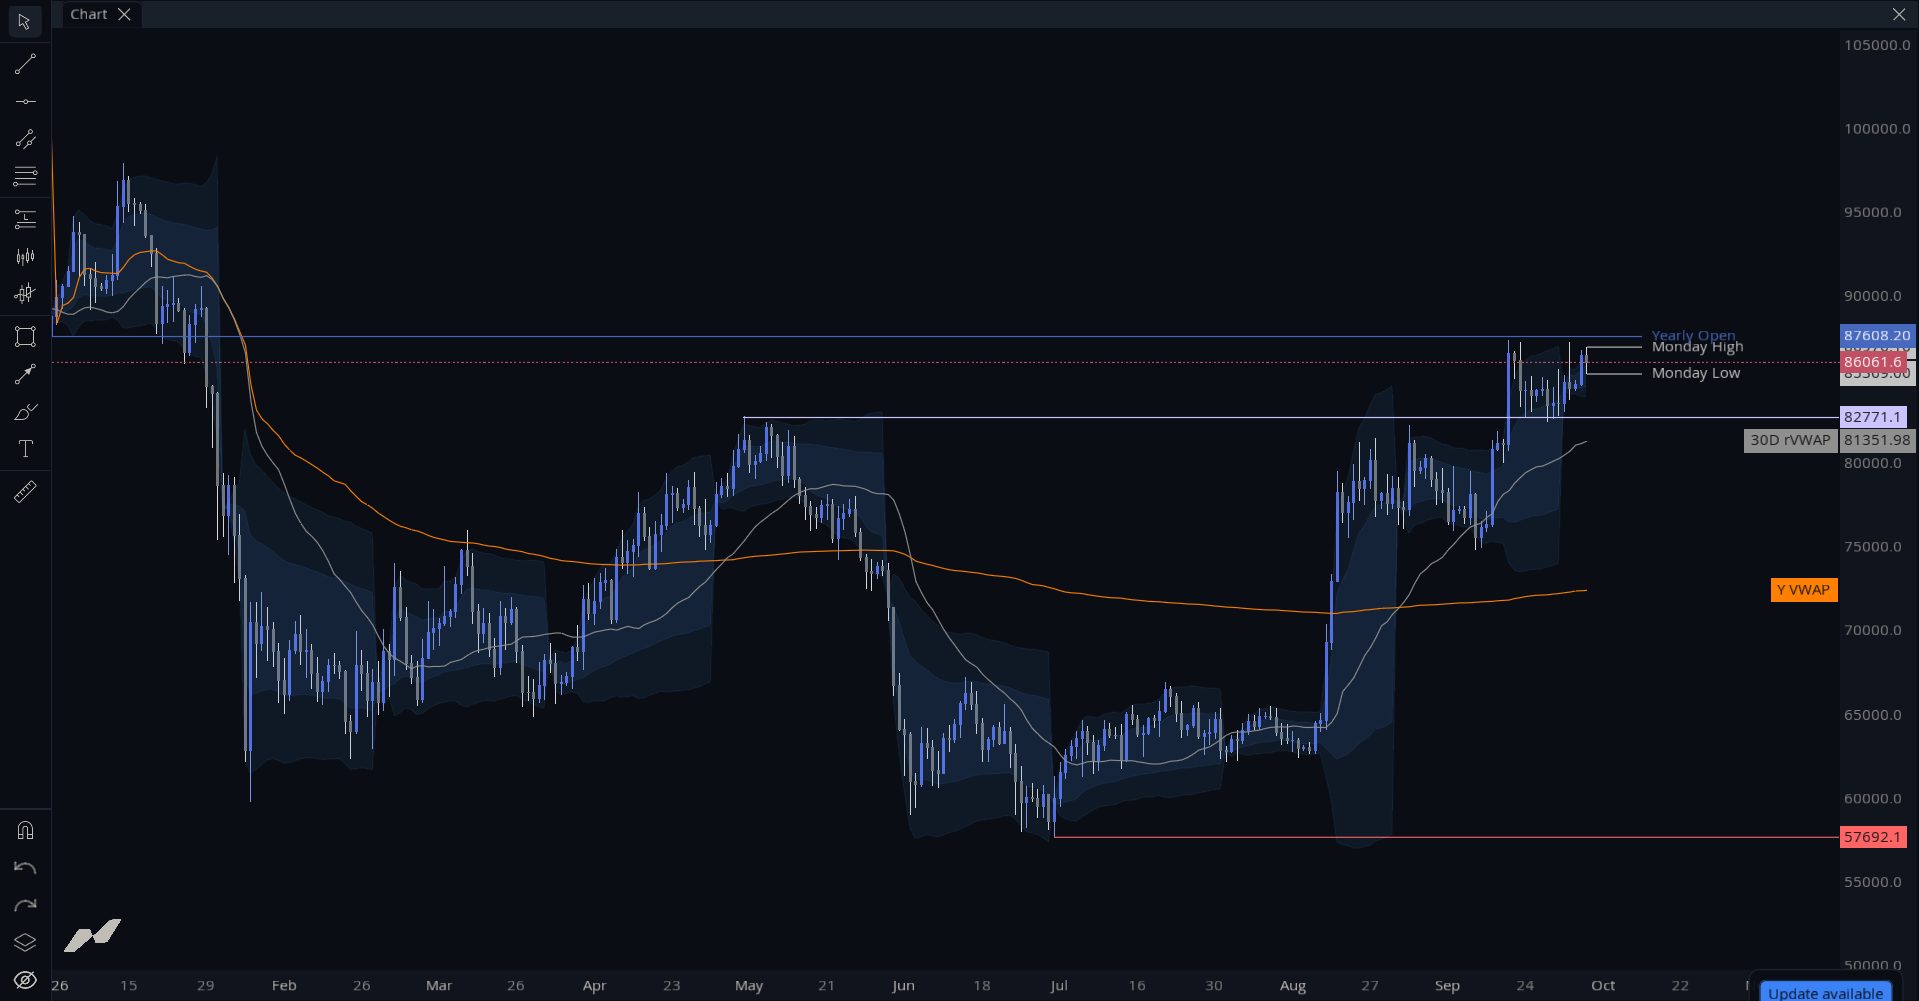The image size is (1919, 1001).
Task: Click the 82771.1 horizontal level price tag
Action: point(1873,417)
